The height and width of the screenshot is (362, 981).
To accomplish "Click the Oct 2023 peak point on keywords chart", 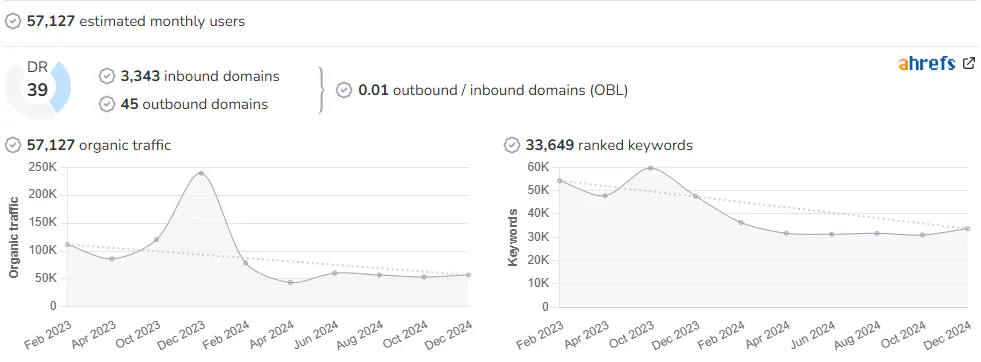I will (x=651, y=168).
